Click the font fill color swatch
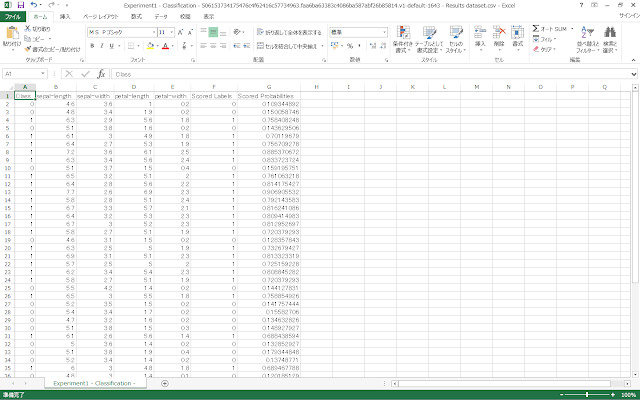Image resolution: width=640 pixels, height=400 pixels. pos(147,47)
